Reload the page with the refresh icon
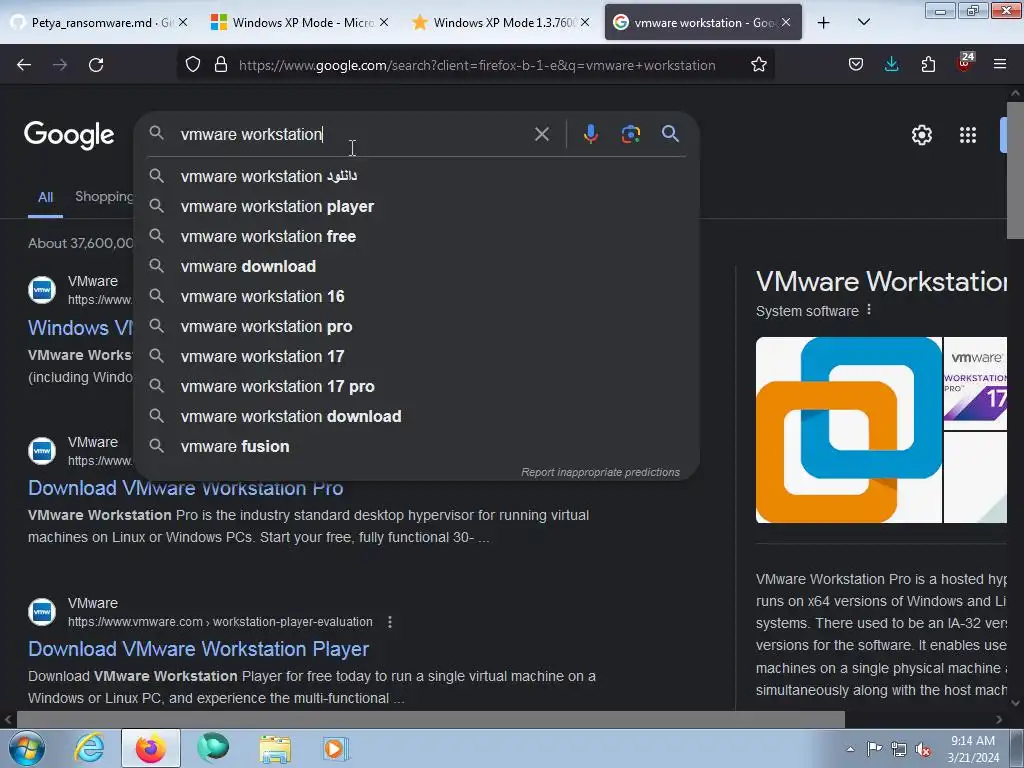Viewport: 1024px width, 768px height. [x=96, y=65]
